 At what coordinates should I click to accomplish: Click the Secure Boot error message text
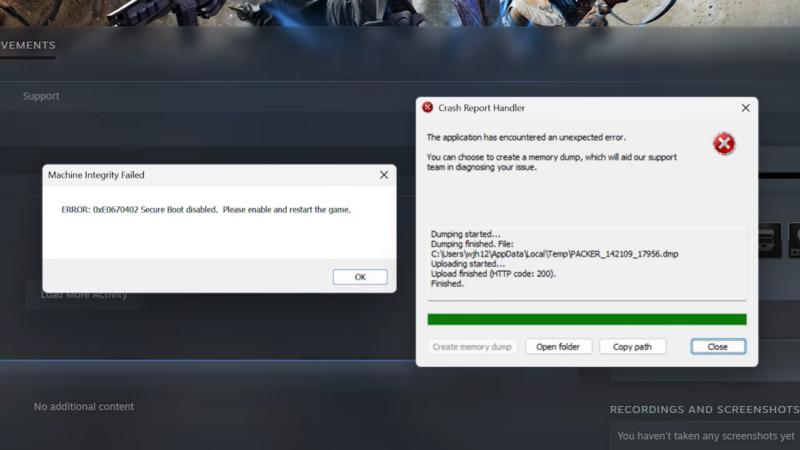click(206, 210)
